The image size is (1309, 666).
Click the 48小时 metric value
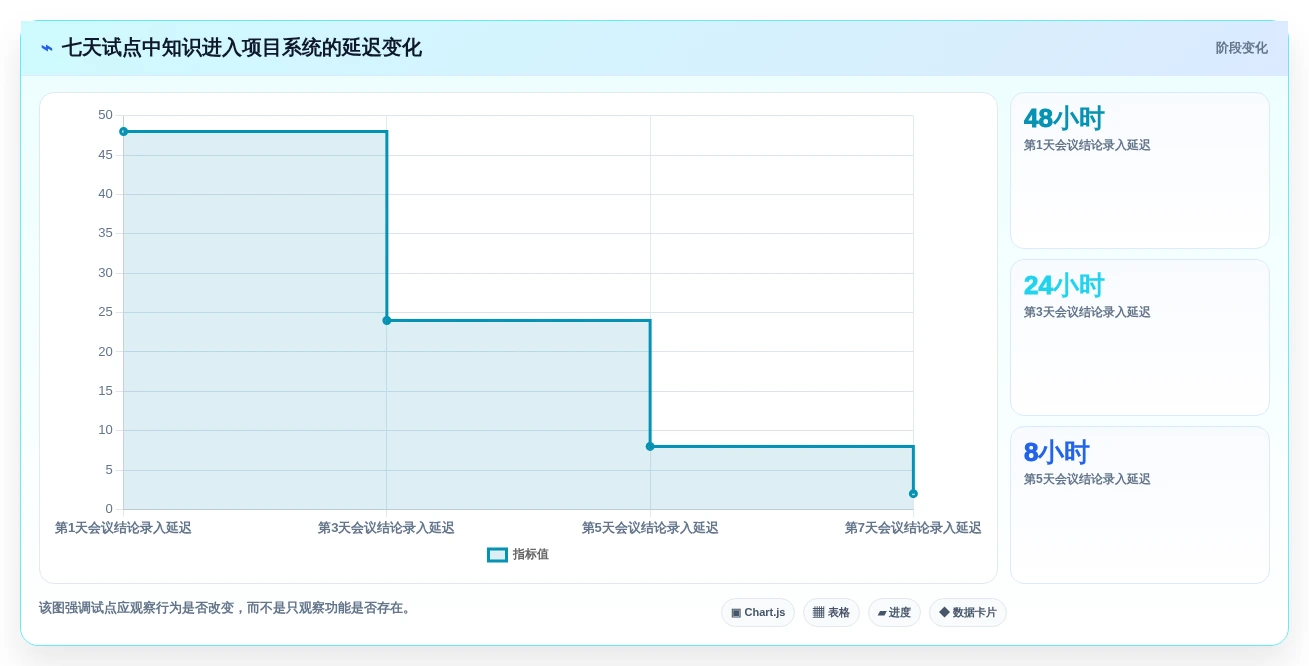click(x=1064, y=119)
